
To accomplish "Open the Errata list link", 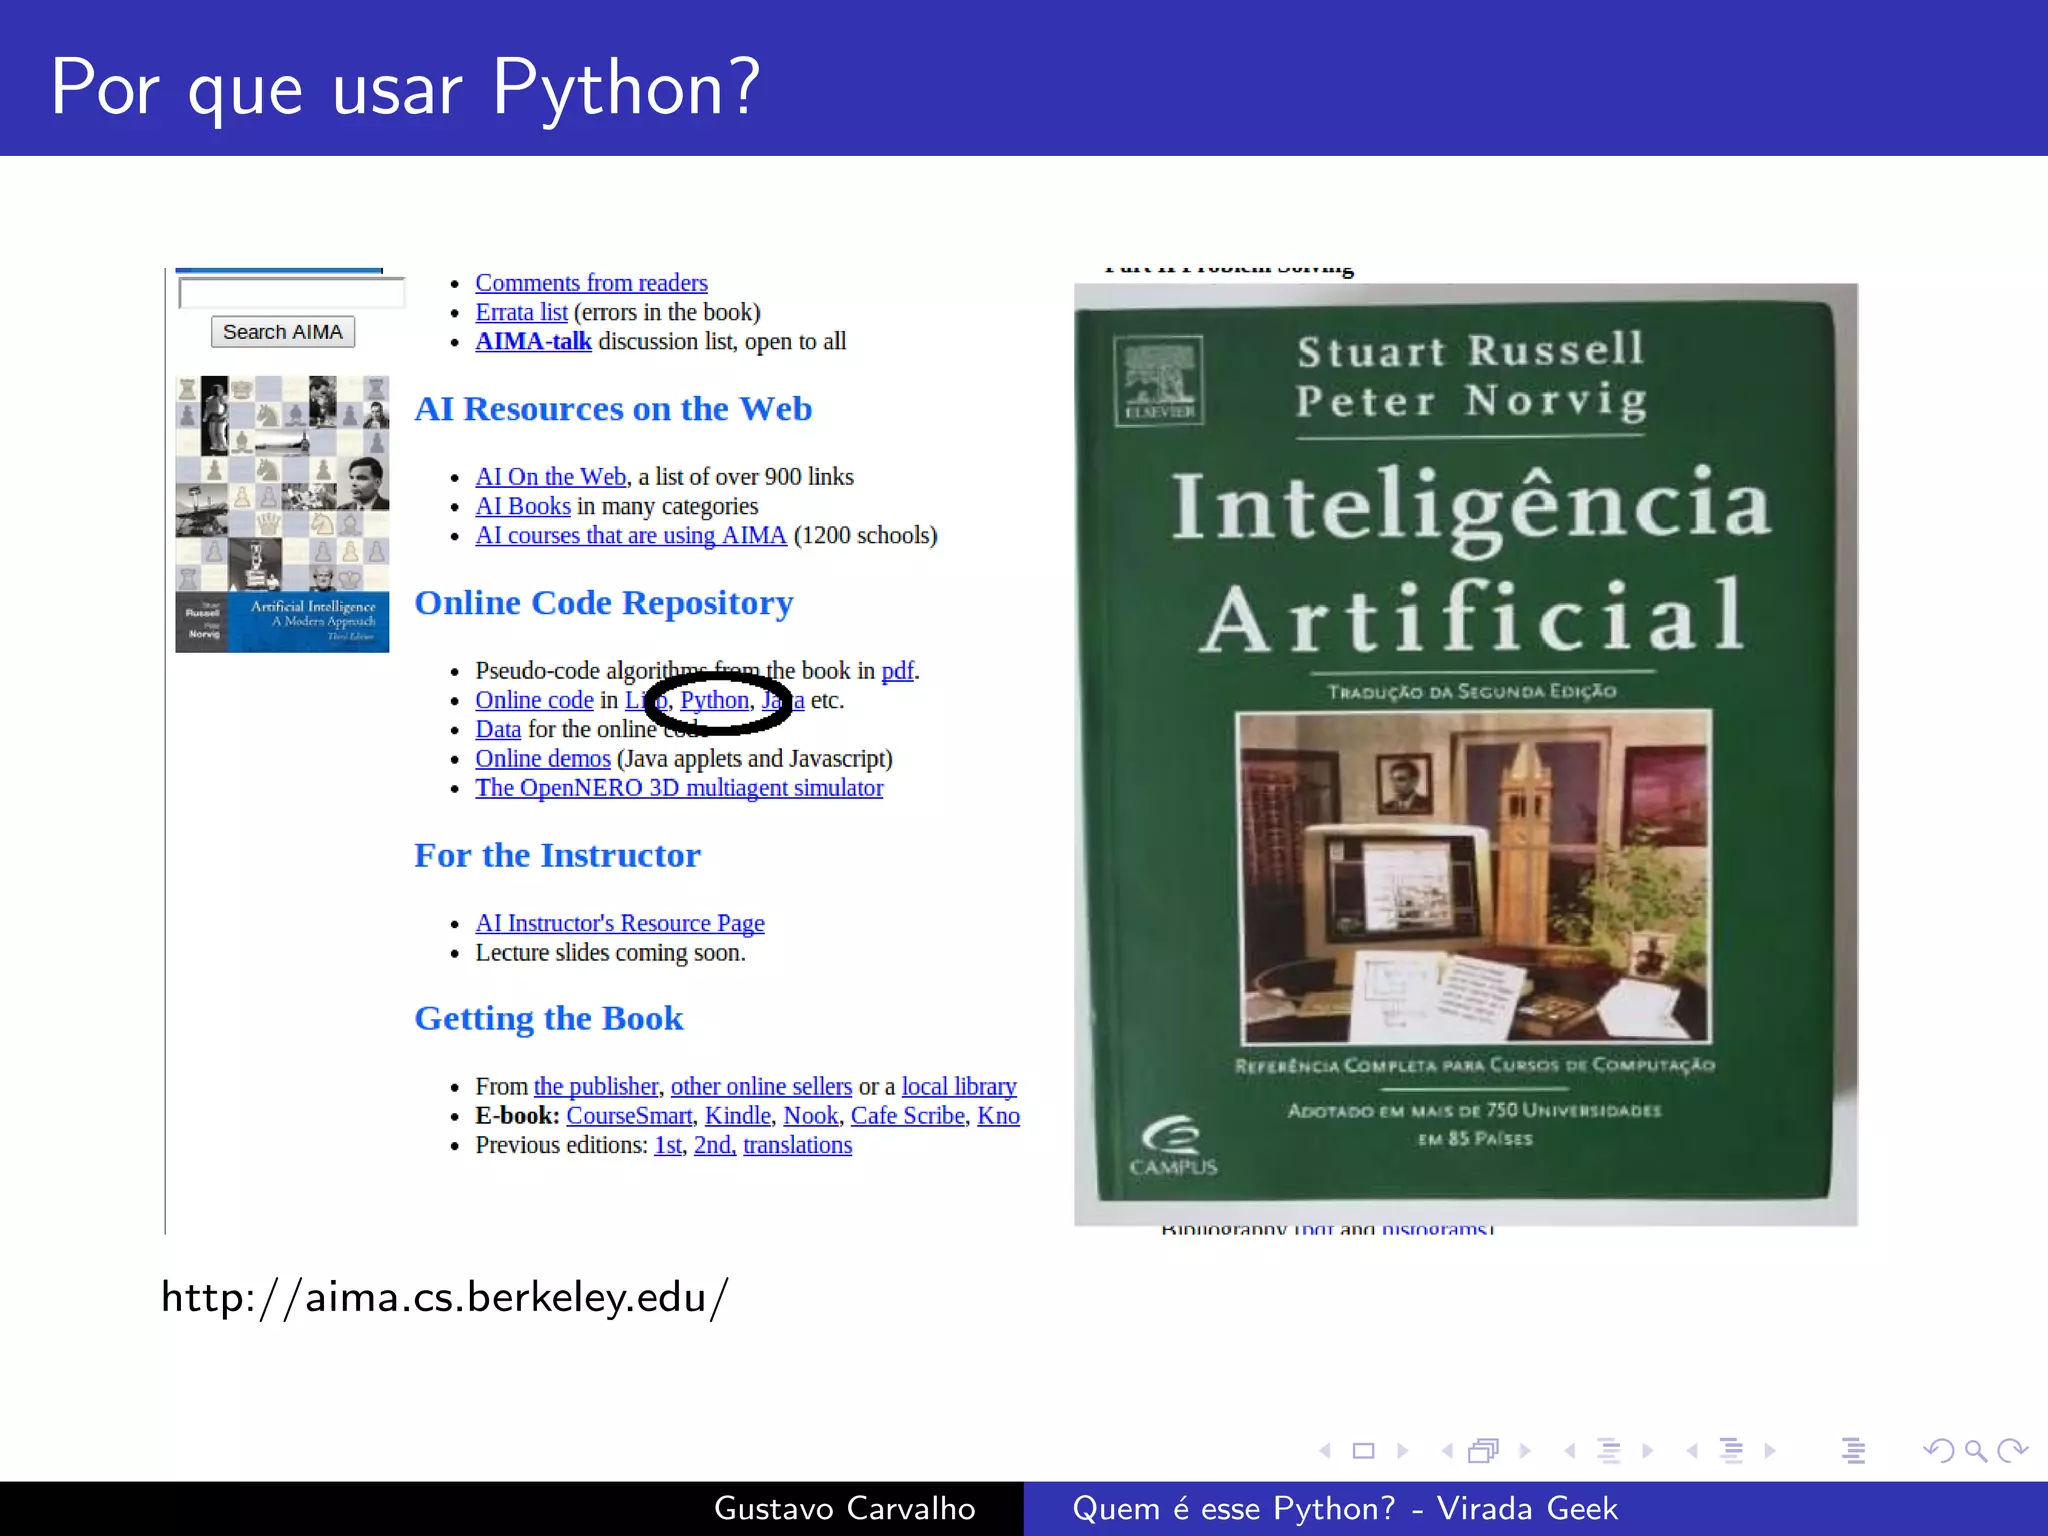I will click(521, 312).
